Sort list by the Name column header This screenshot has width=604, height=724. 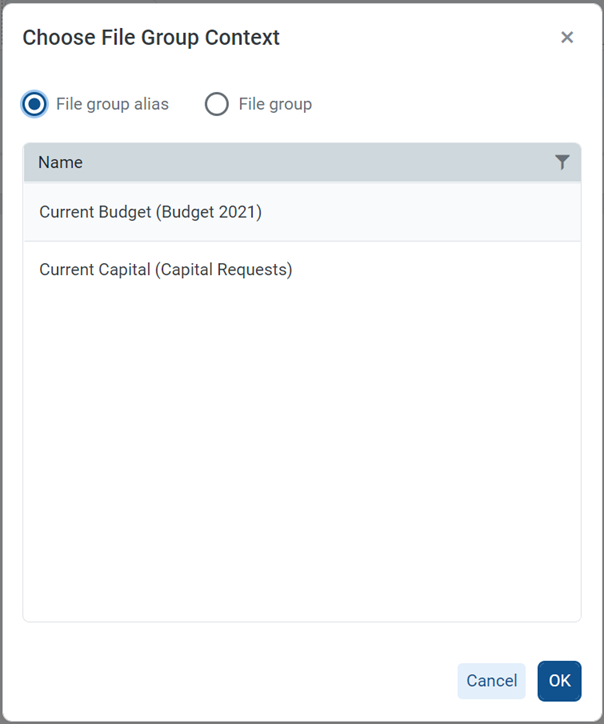(61, 162)
